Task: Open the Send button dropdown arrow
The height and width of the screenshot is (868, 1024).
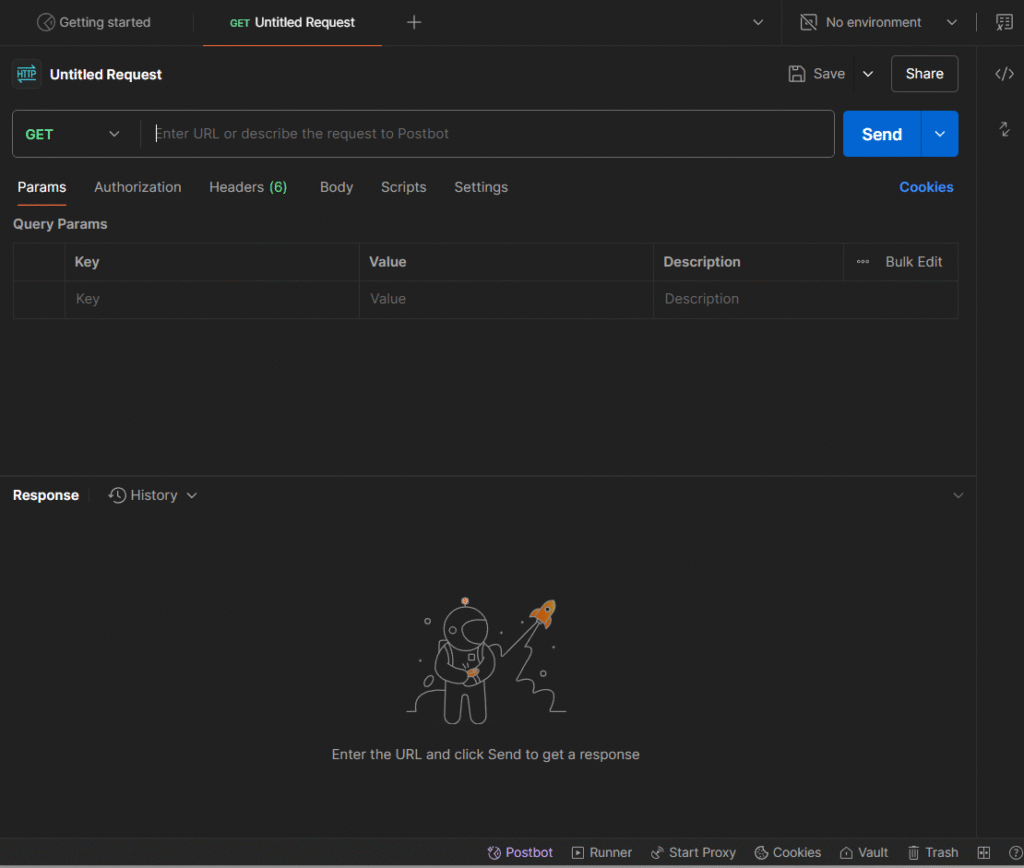Action: coord(939,134)
